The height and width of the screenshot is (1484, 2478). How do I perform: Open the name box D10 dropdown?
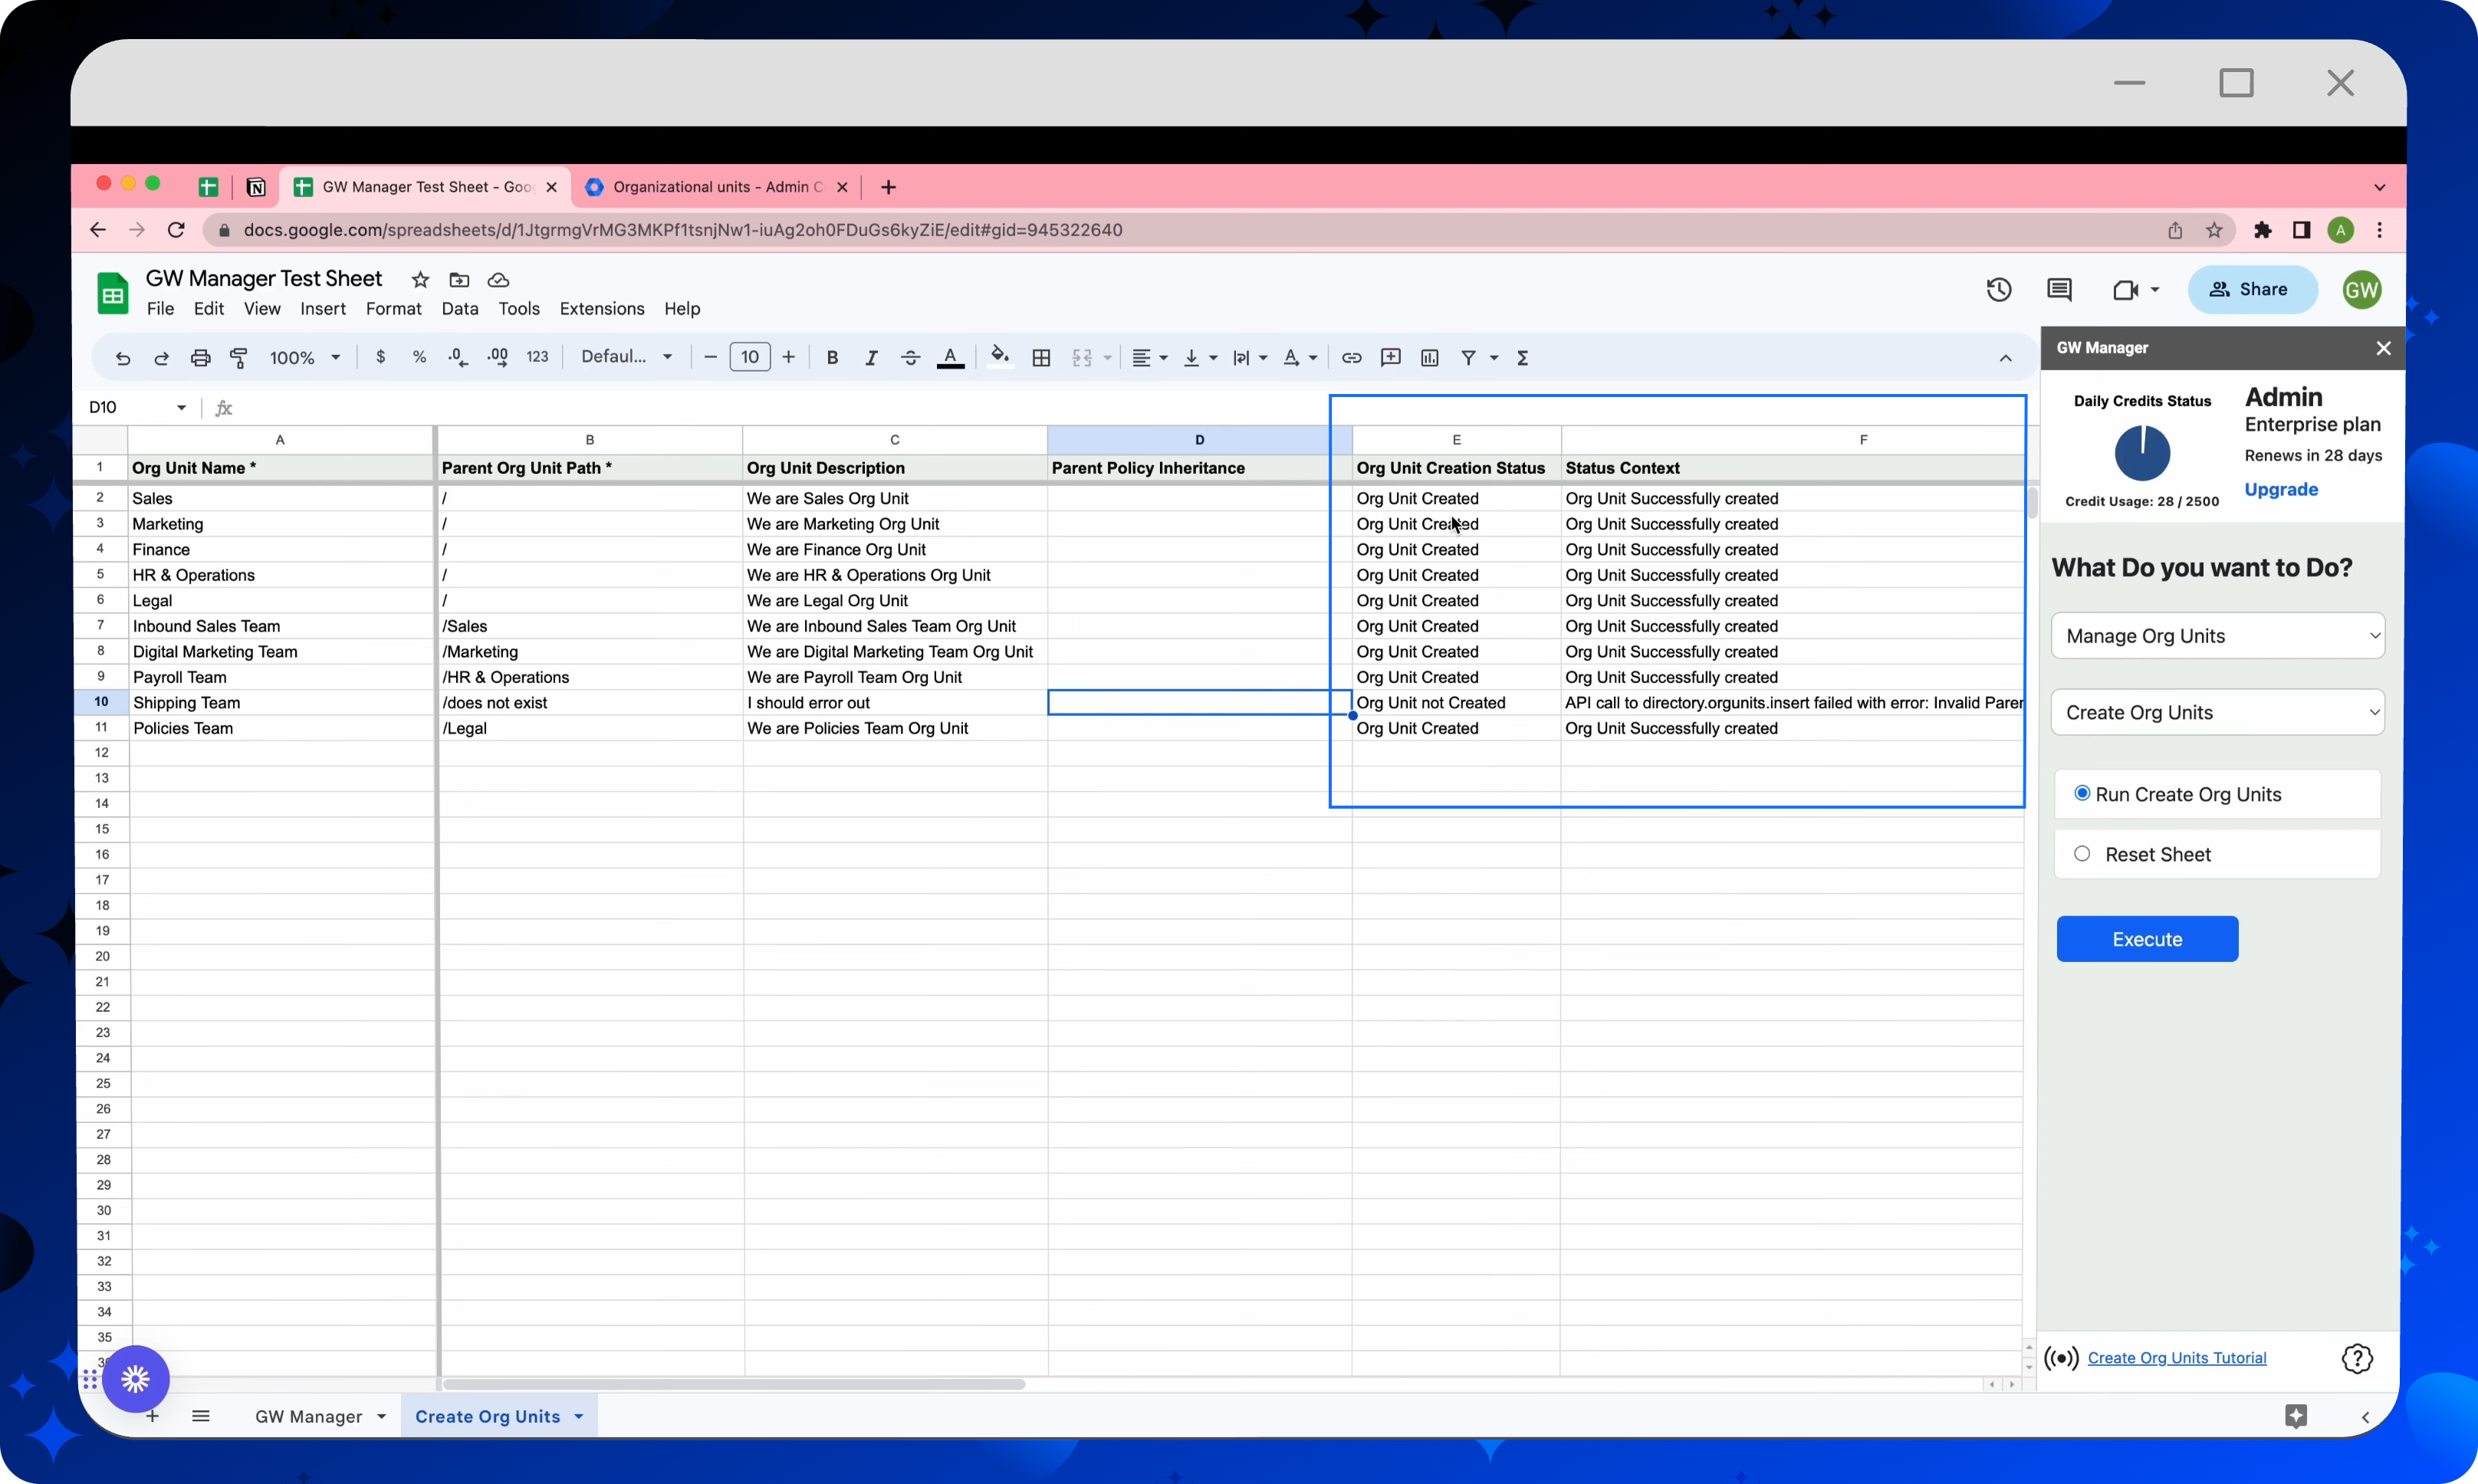(x=181, y=407)
